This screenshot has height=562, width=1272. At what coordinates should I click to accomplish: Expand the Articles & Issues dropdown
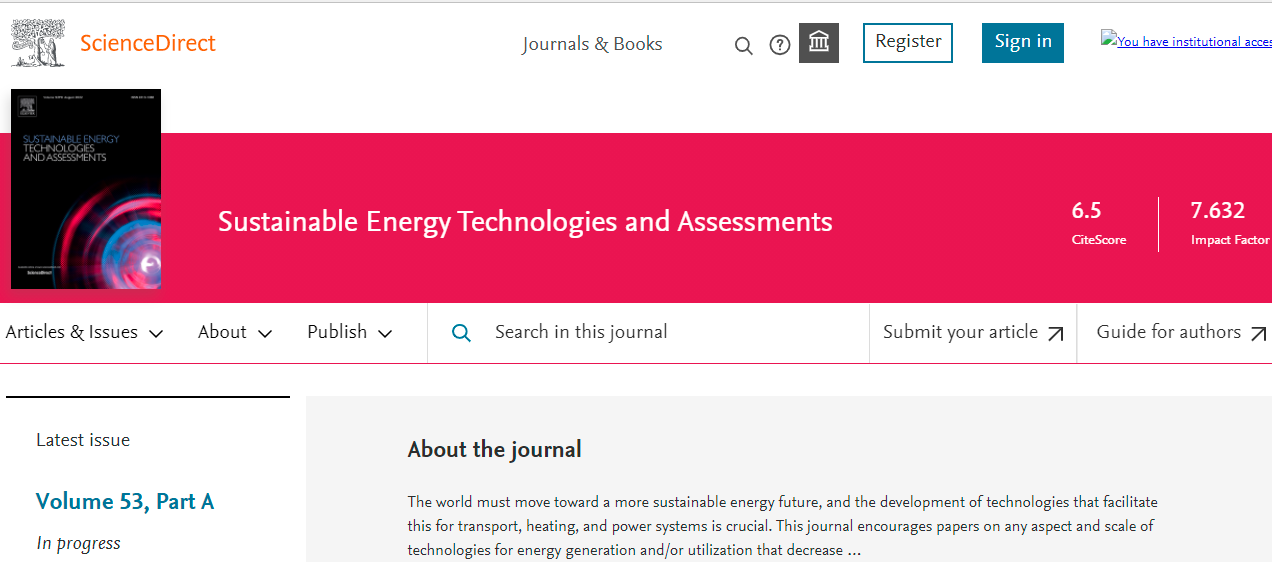(84, 333)
